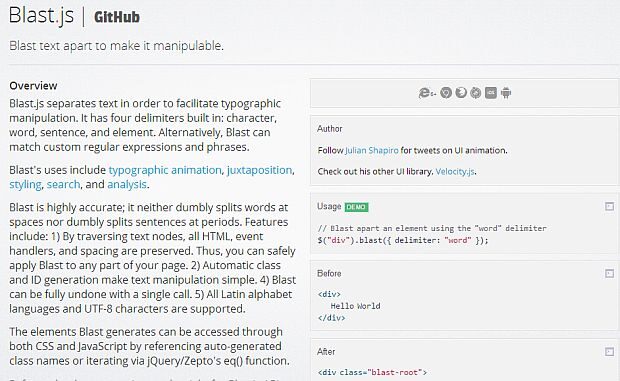Screen dimensions: 620x381
Task: Open the green DEMO badge
Action: (356, 207)
